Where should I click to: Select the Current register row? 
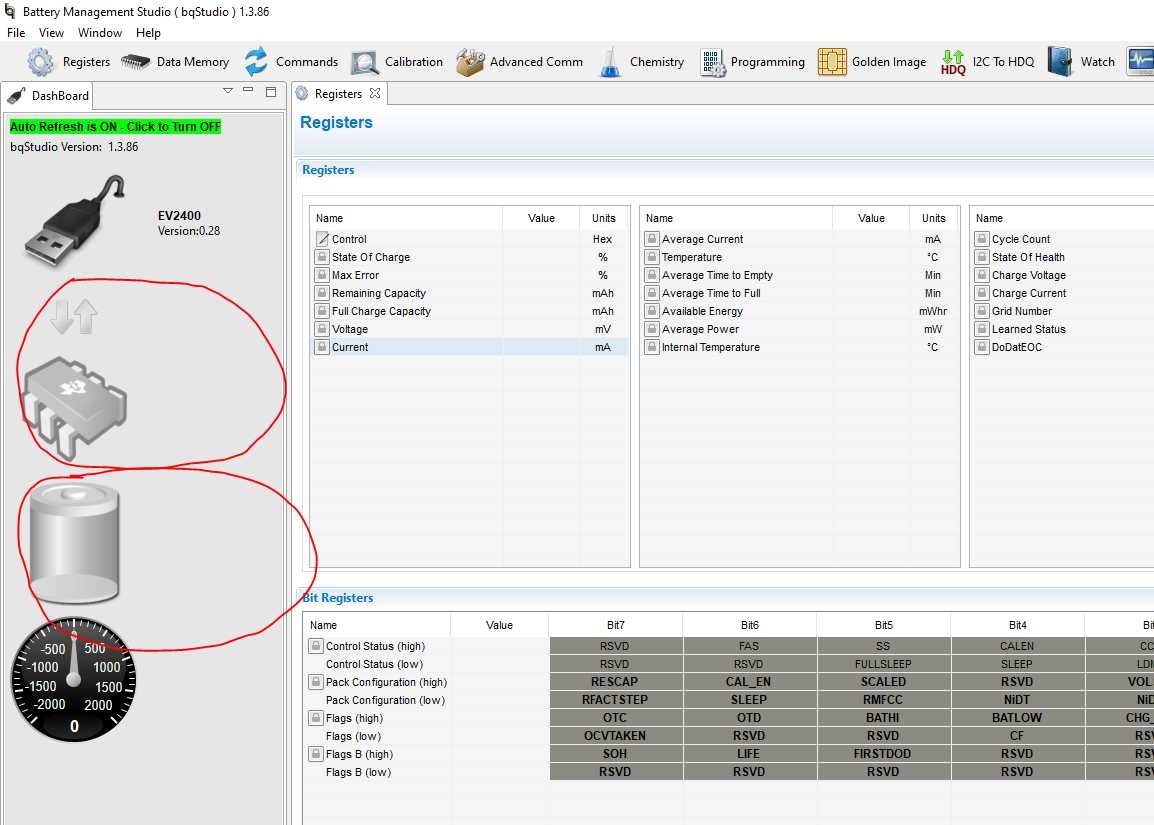470,347
